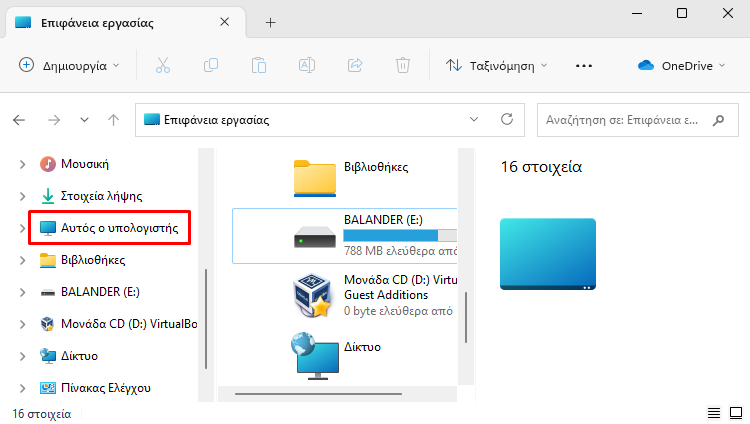Click the Δίκτυο label in file list

(x=362, y=347)
